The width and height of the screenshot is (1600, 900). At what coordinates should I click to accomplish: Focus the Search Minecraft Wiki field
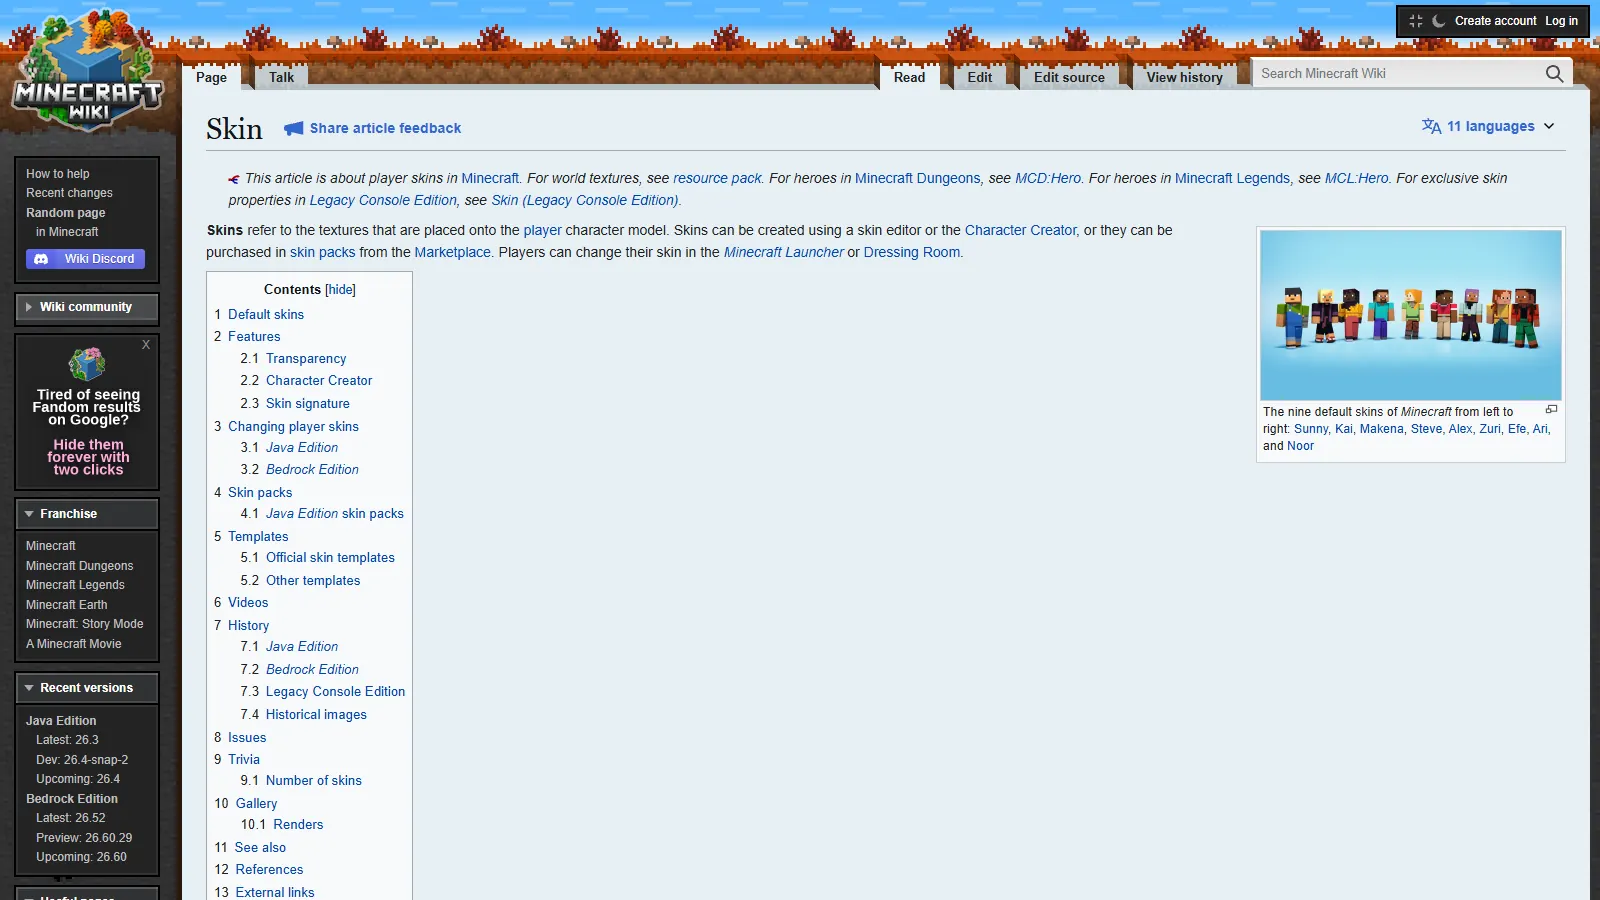click(1398, 73)
